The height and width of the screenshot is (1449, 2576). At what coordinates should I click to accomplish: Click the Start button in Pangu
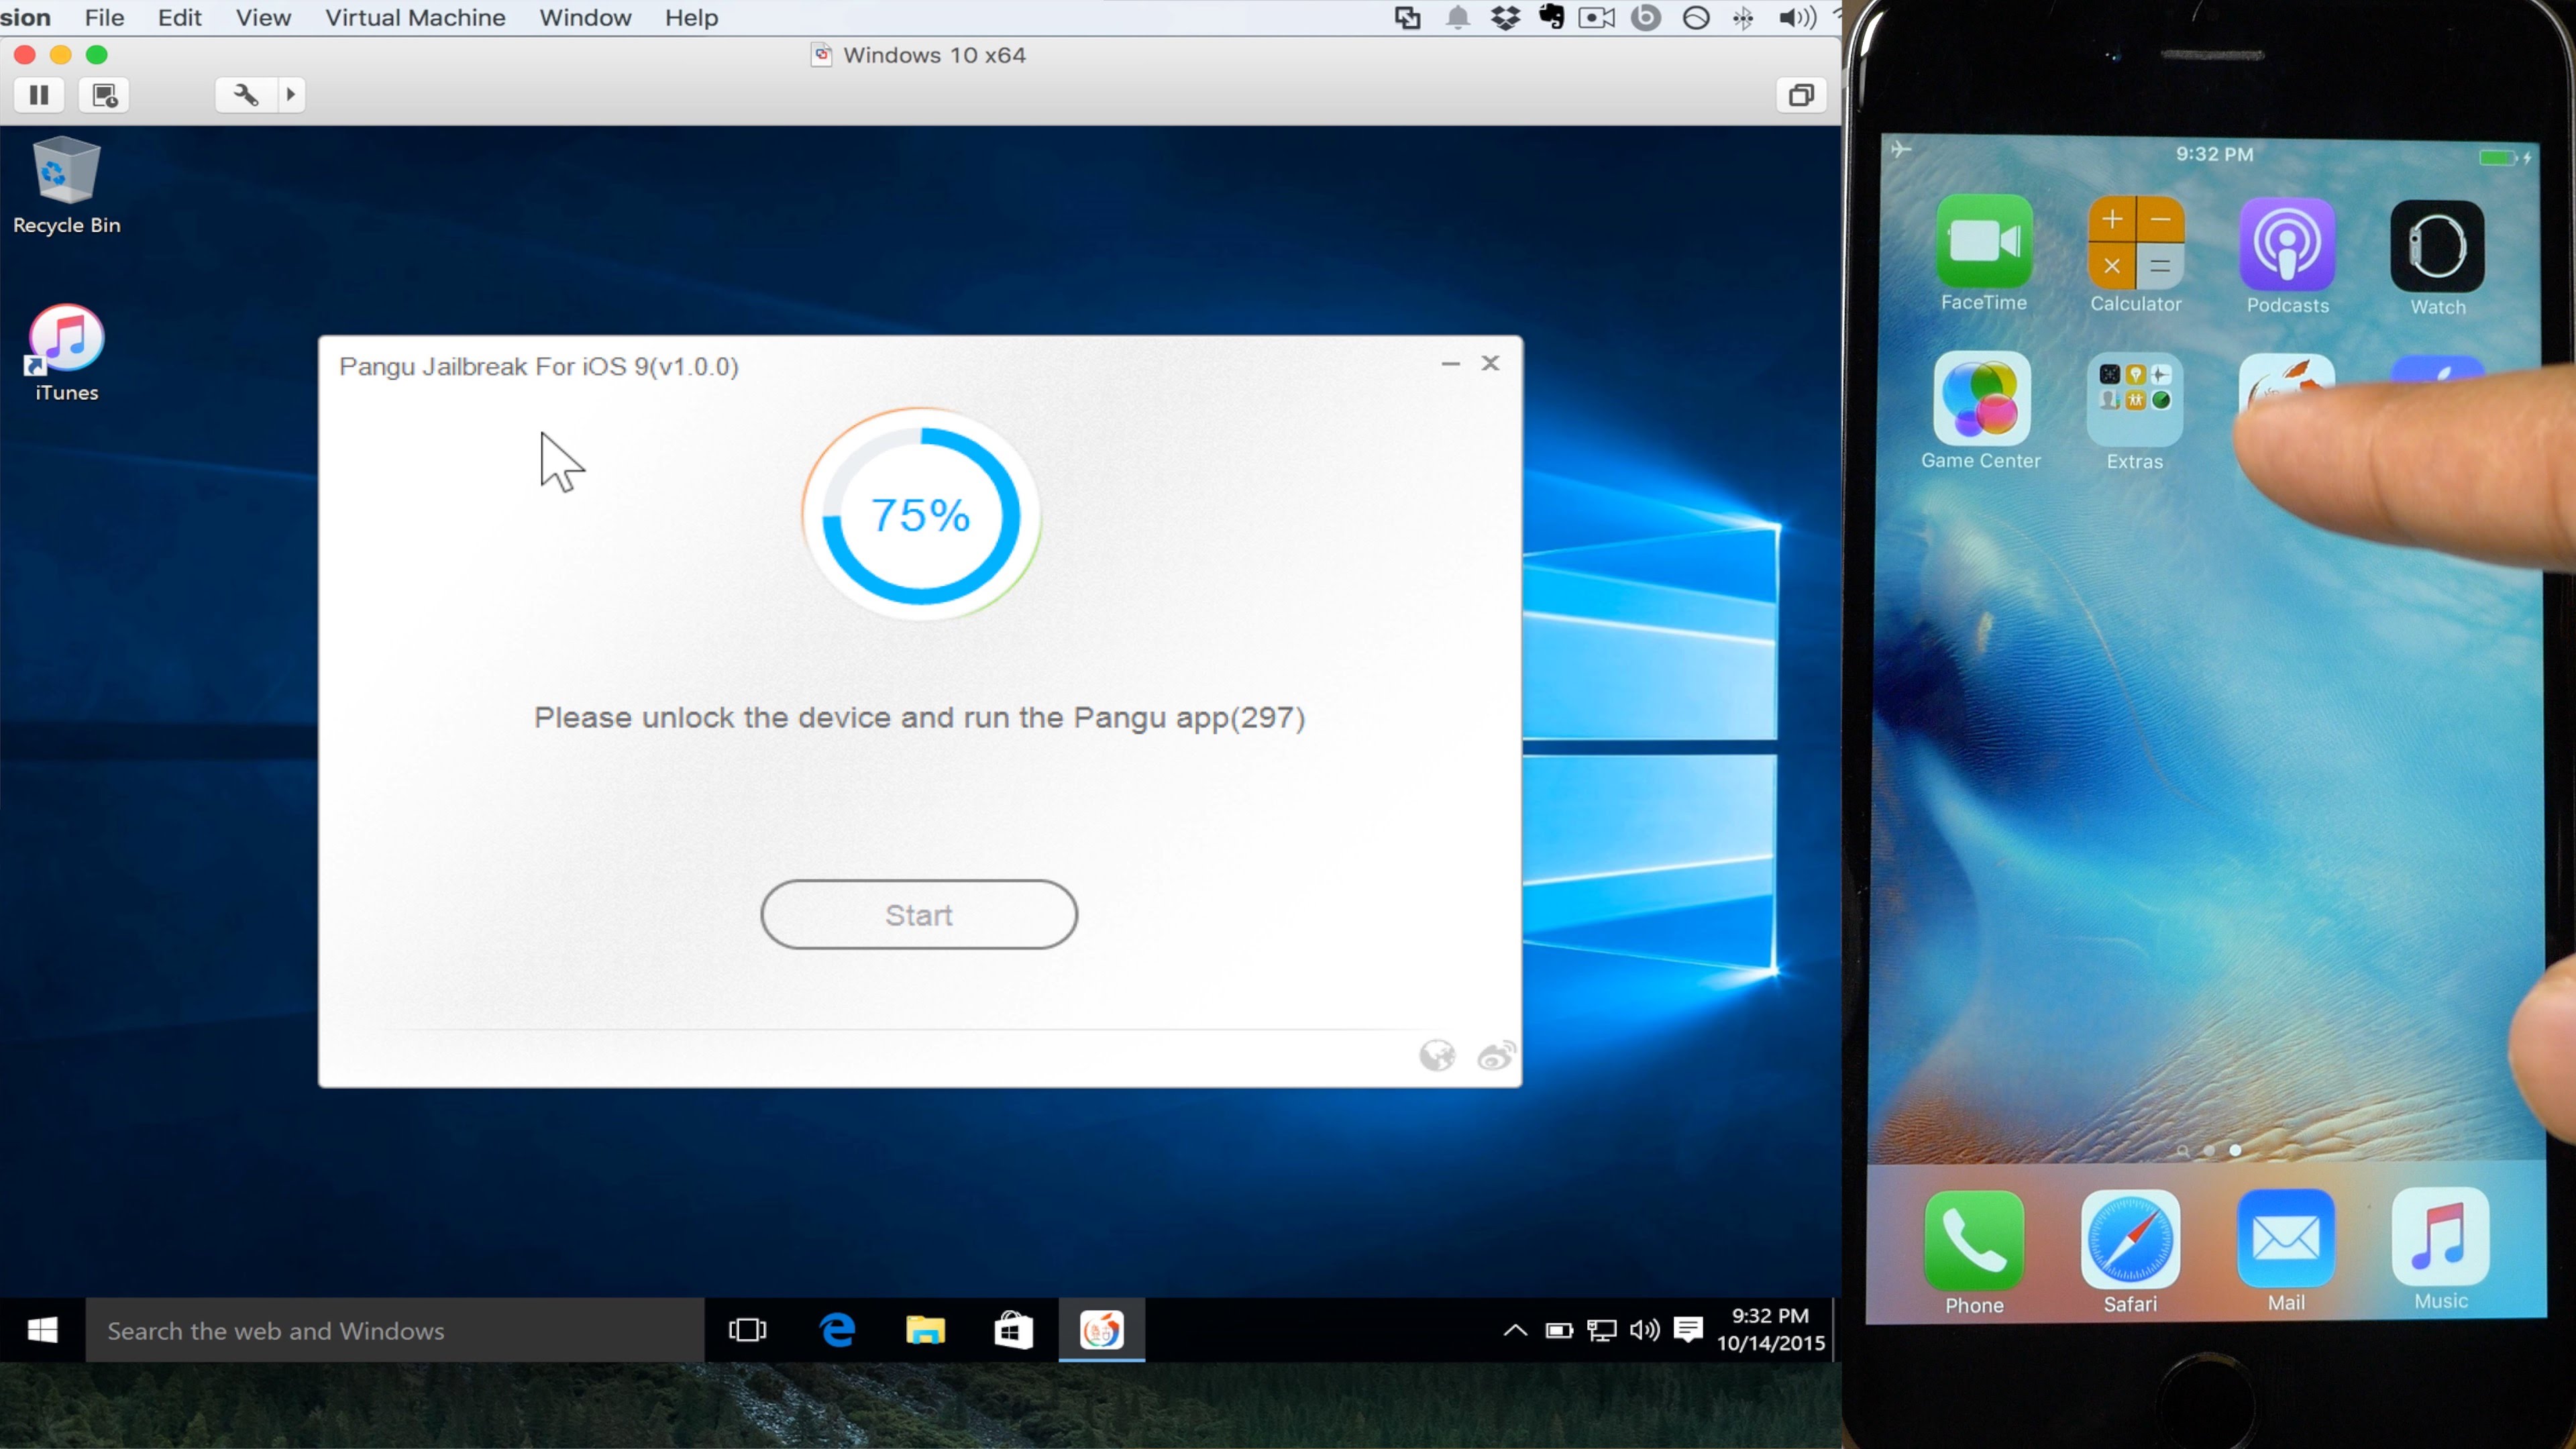point(919,914)
